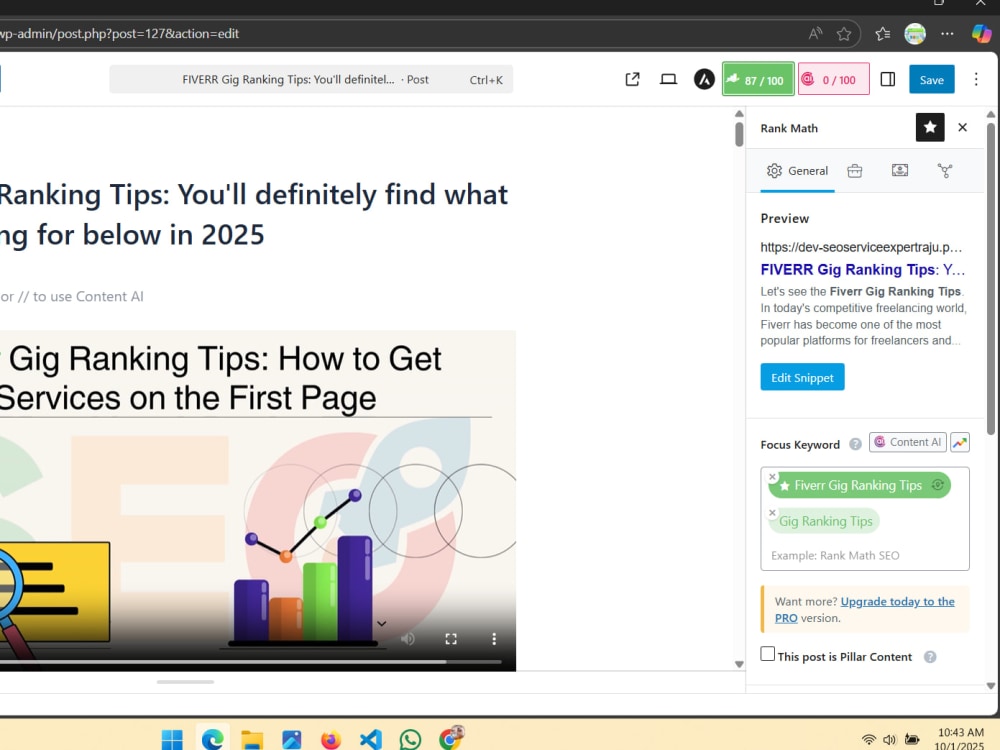
Task: Open post preview in new tab icon
Action: 632,79
